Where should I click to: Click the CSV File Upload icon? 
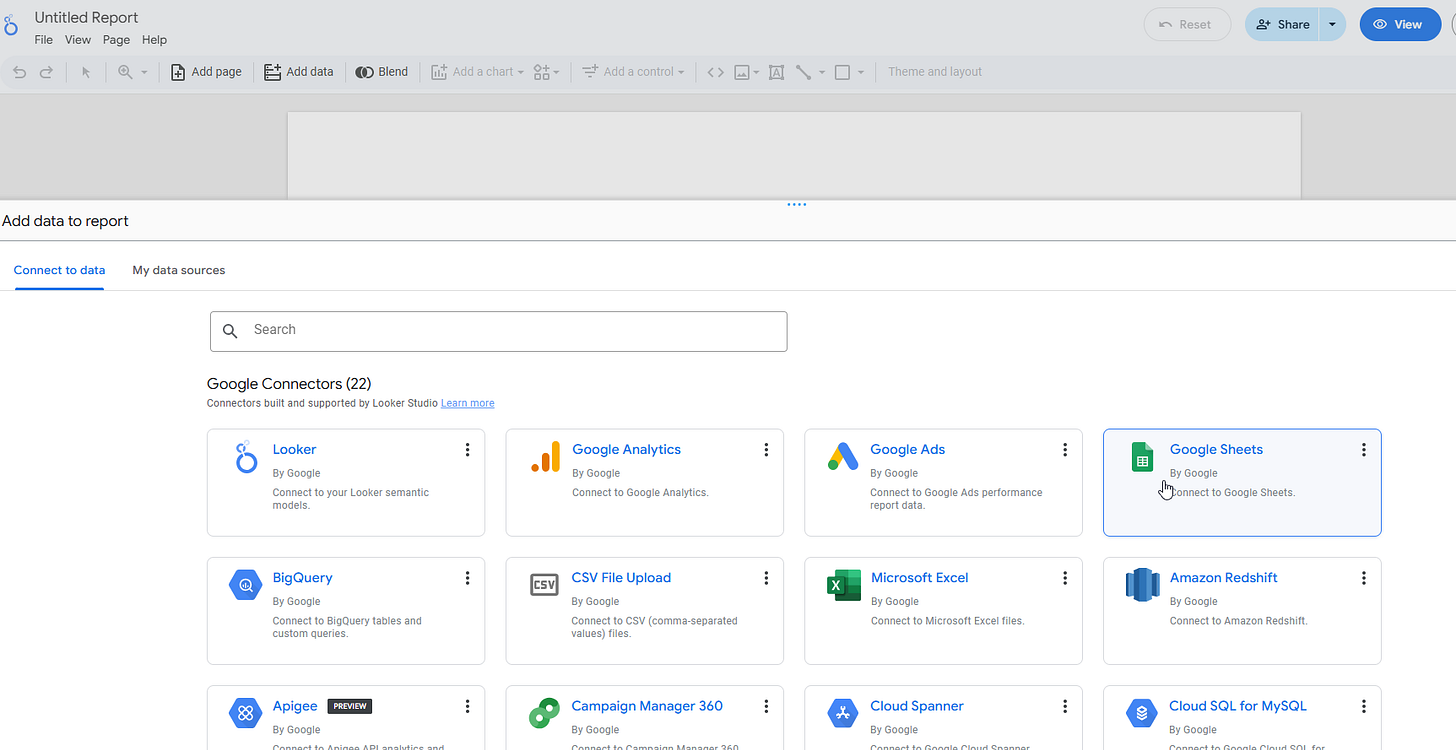point(544,585)
